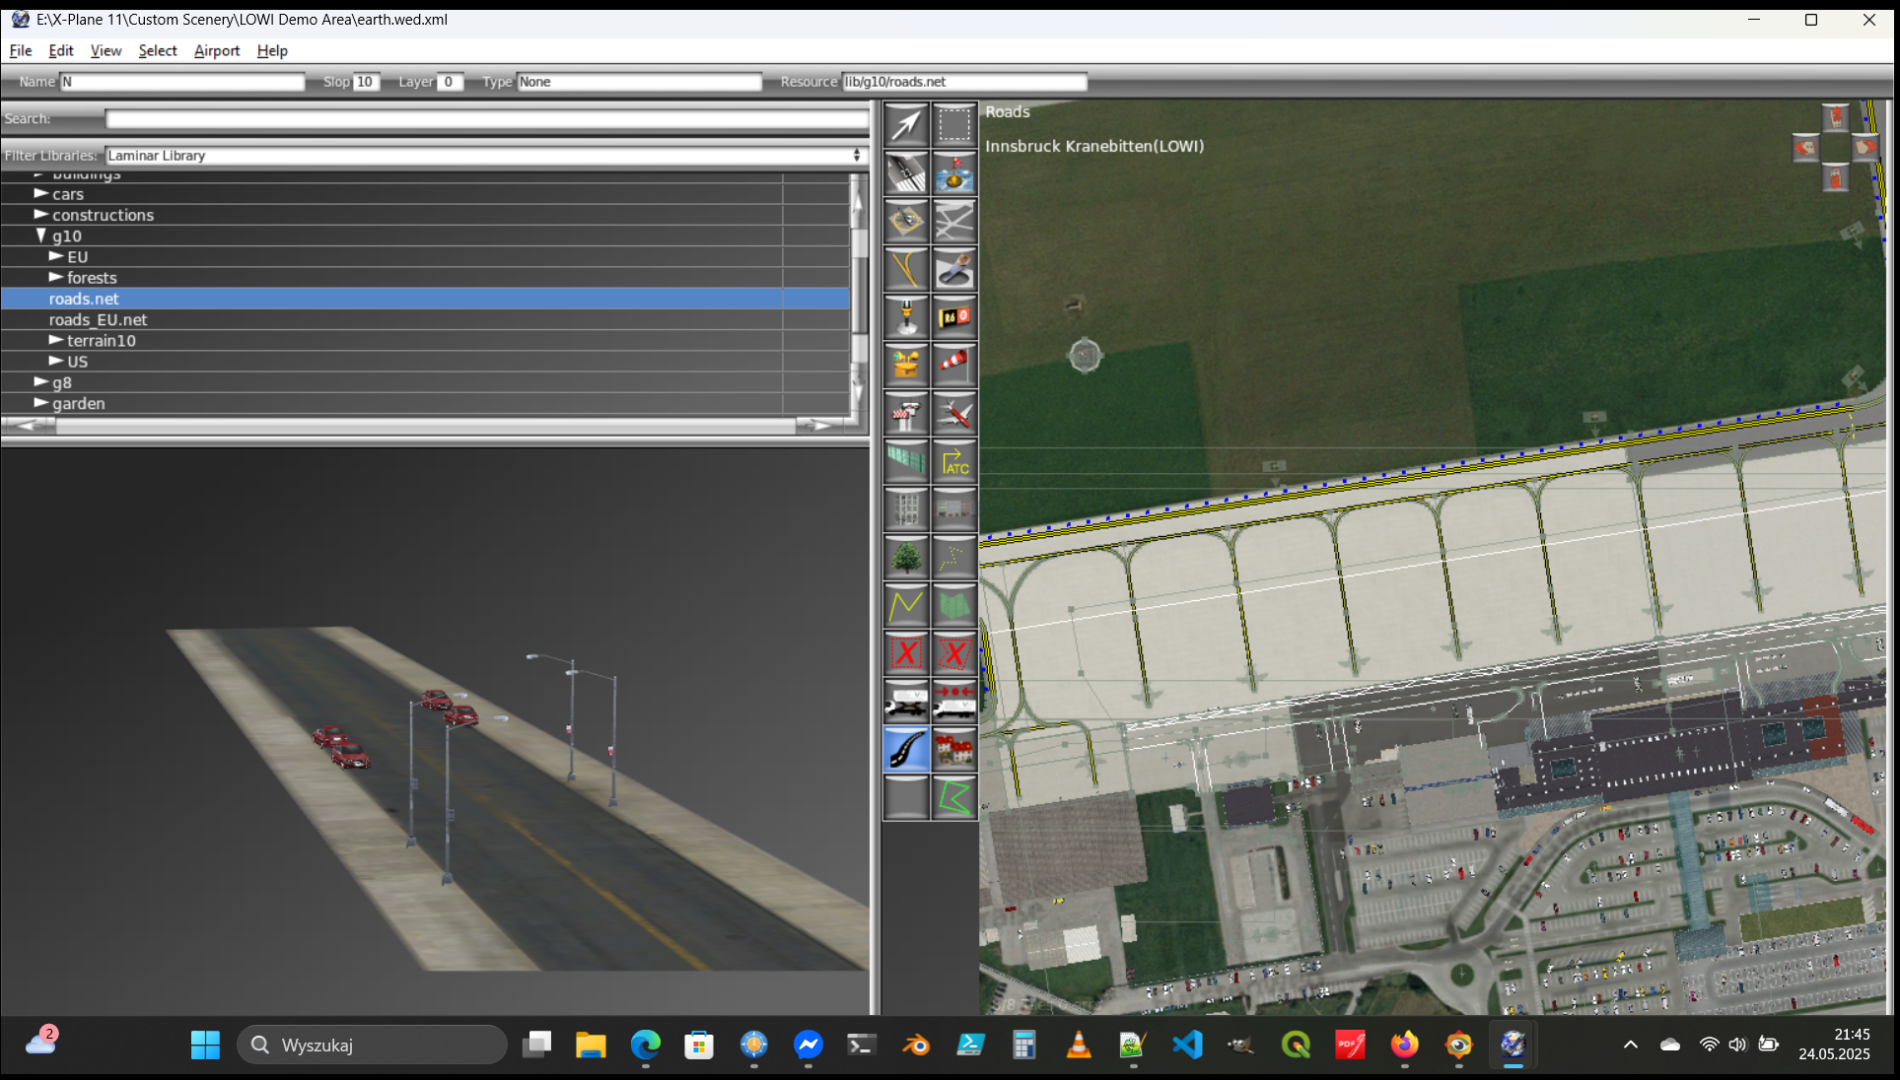The width and height of the screenshot is (1900, 1080).
Task: Pick the yellow Taxiline tool
Action: coord(906,269)
